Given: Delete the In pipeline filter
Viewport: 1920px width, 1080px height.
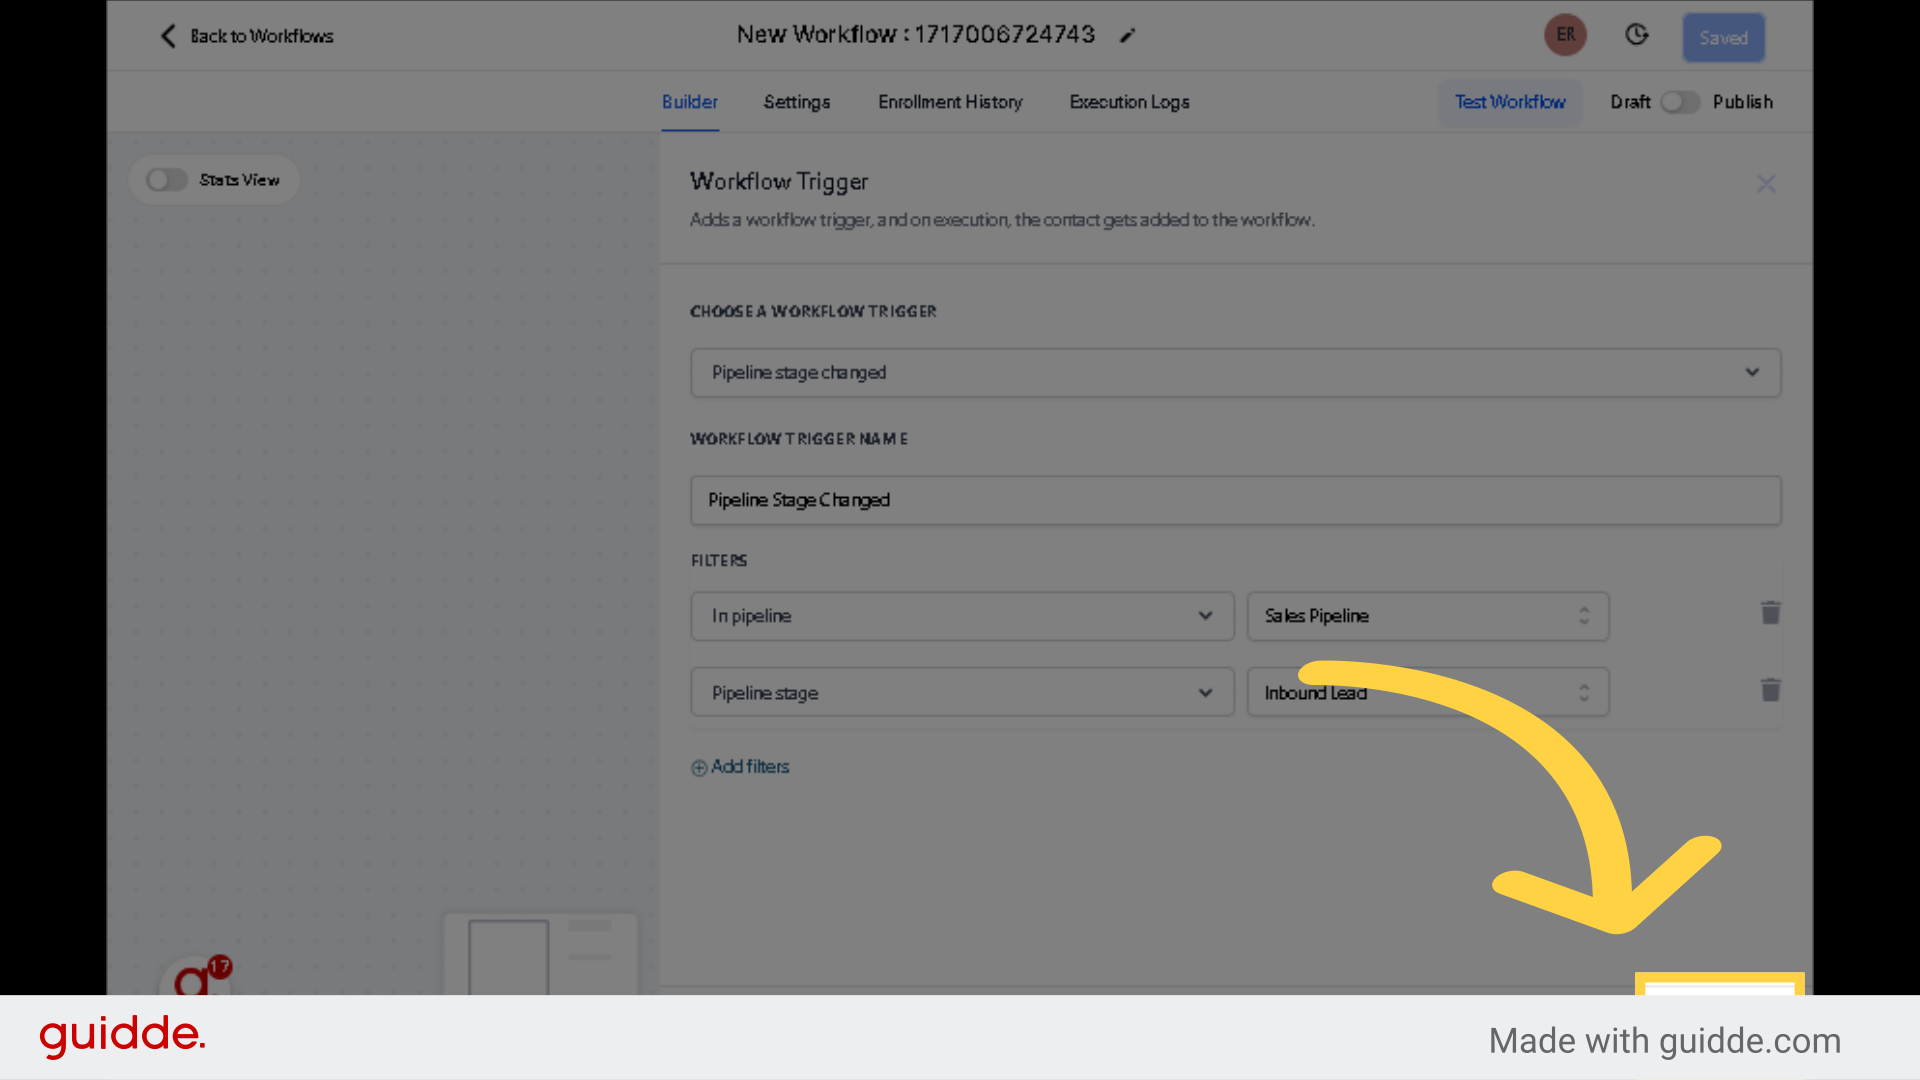Looking at the screenshot, I should coord(1770,613).
